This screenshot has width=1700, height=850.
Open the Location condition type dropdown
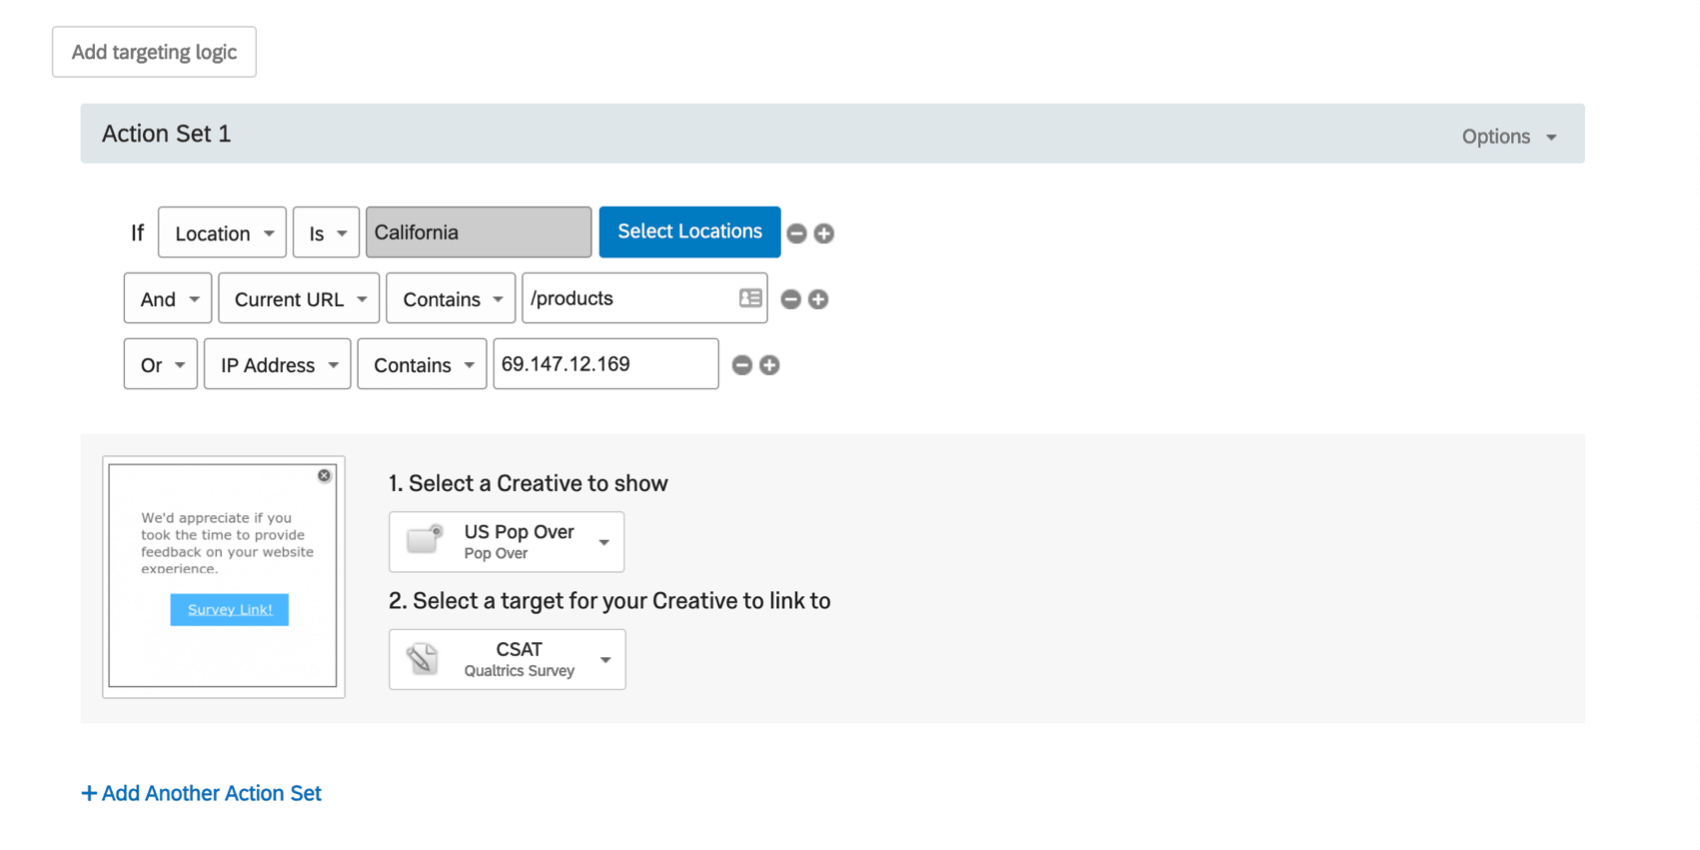[222, 233]
